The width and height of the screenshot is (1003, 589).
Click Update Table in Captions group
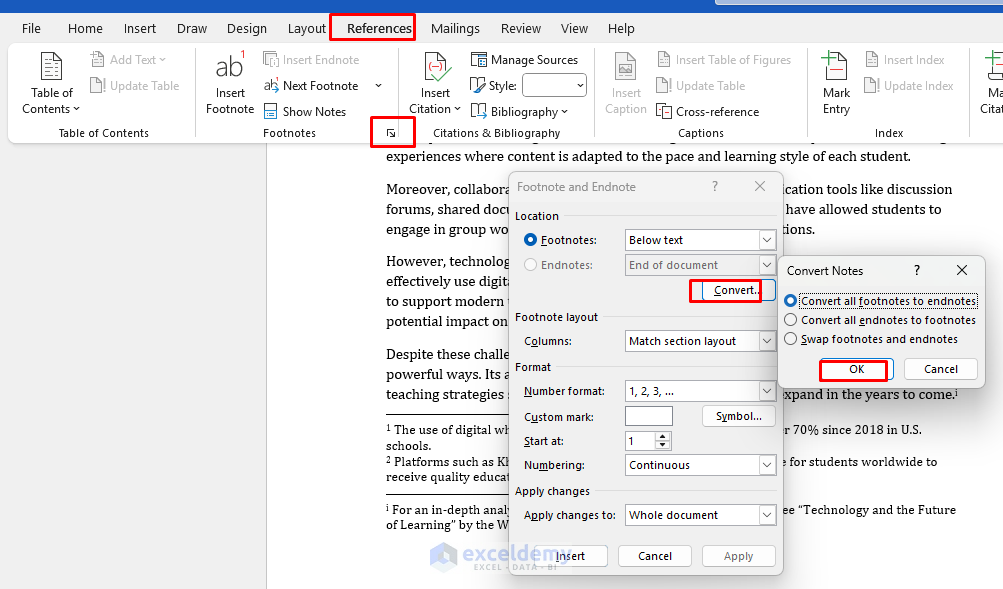tap(701, 86)
